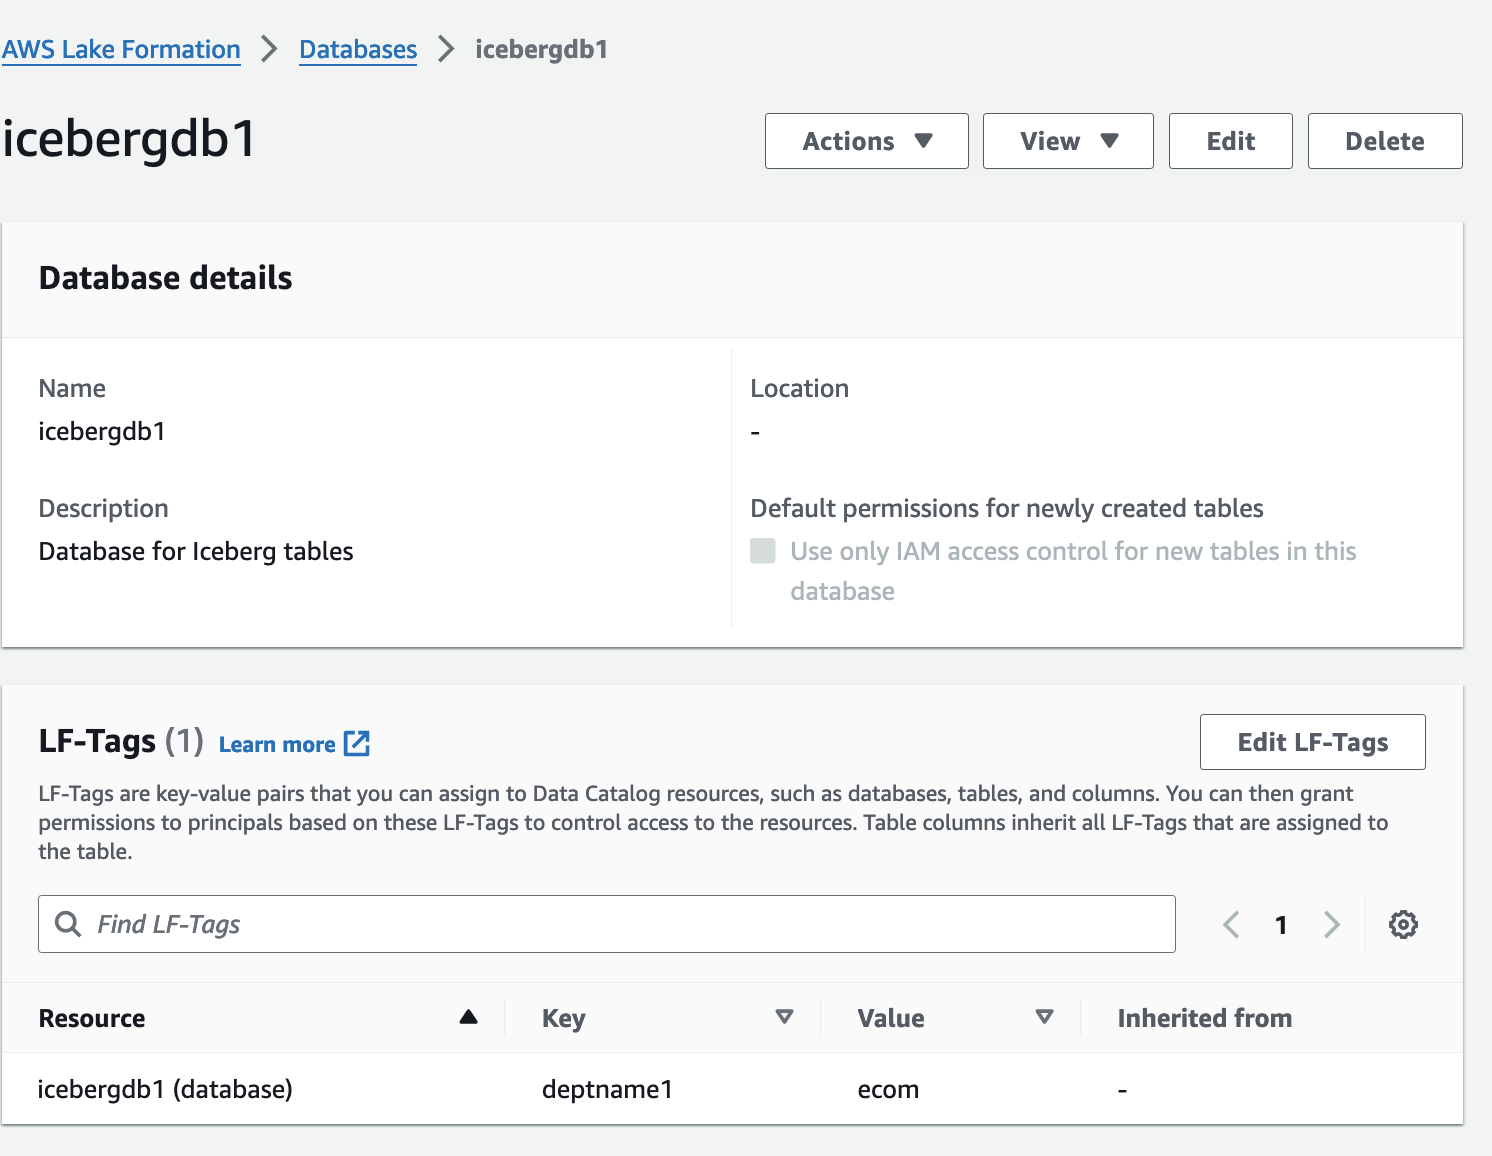
Task: Click the icebergdb1 page title
Action: (129, 138)
